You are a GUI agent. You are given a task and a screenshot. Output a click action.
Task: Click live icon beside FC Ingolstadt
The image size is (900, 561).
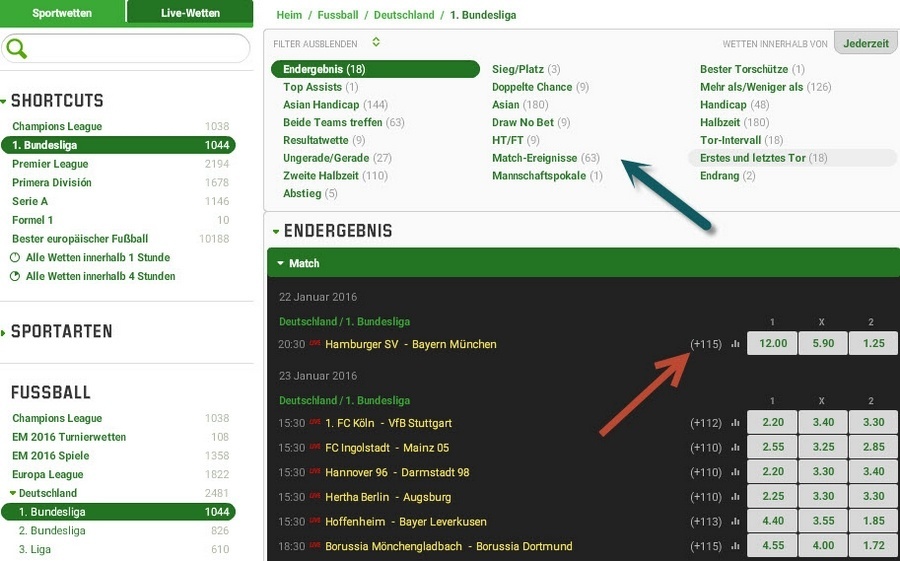pos(315,446)
